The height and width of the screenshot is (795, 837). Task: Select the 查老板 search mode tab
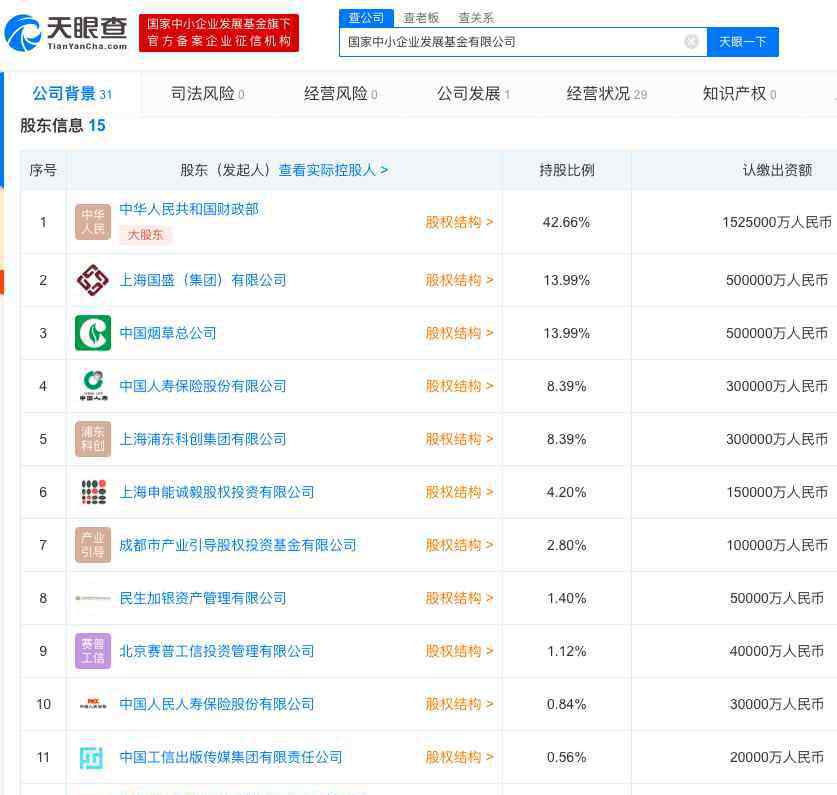pos(421,18)
